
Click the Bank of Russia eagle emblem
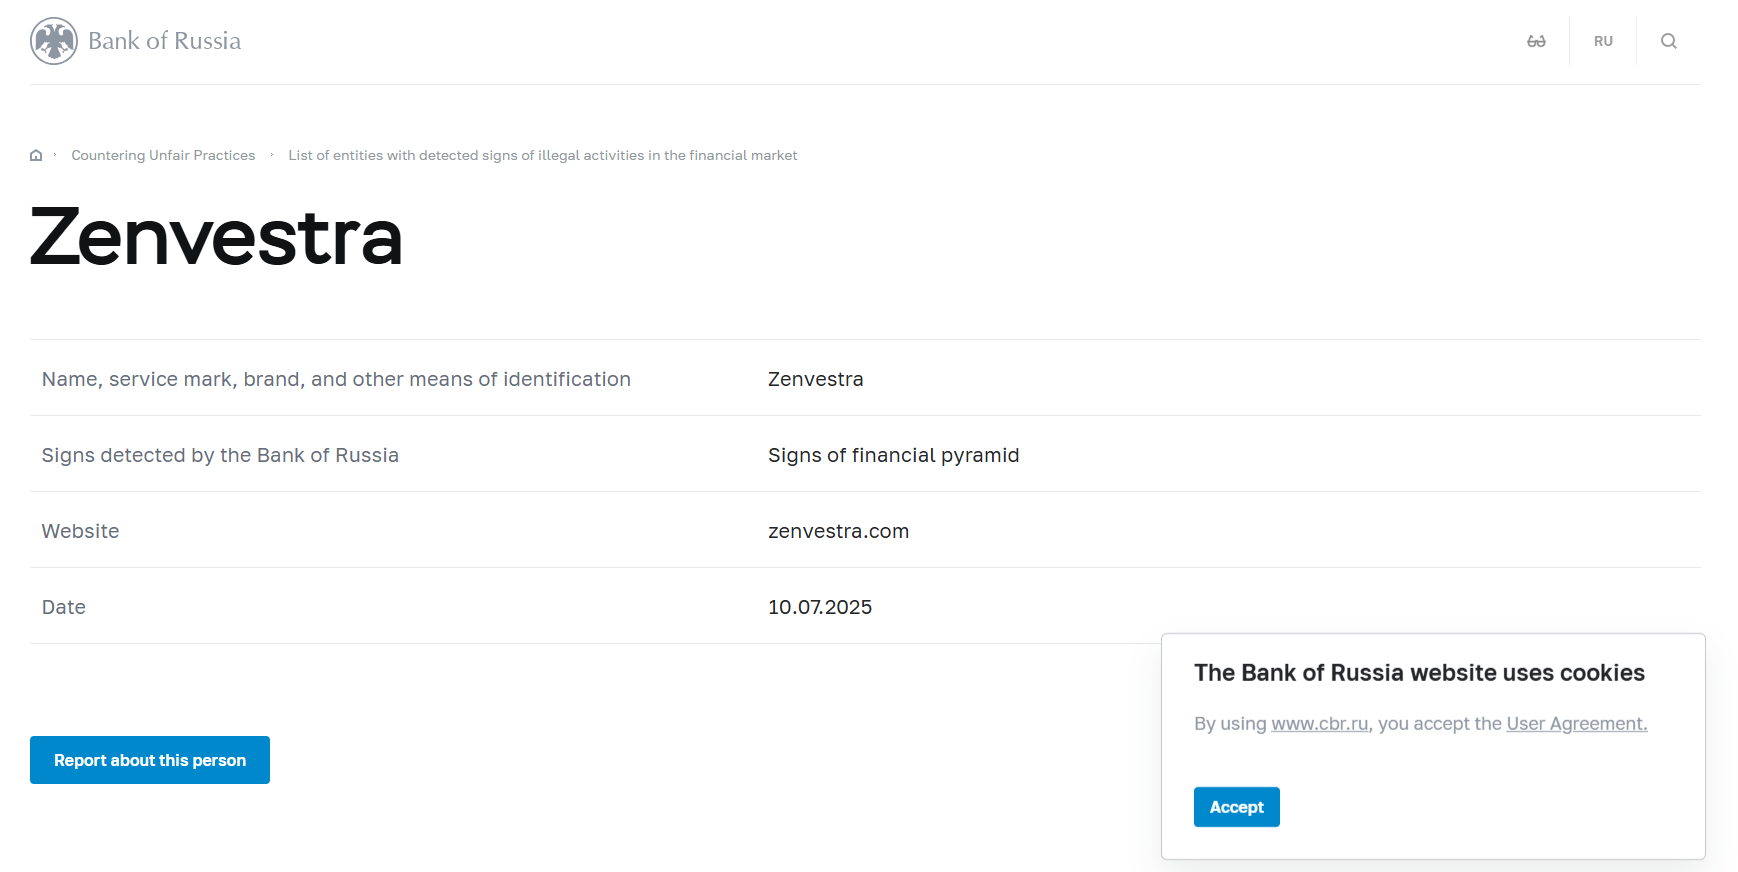(54, 41)
